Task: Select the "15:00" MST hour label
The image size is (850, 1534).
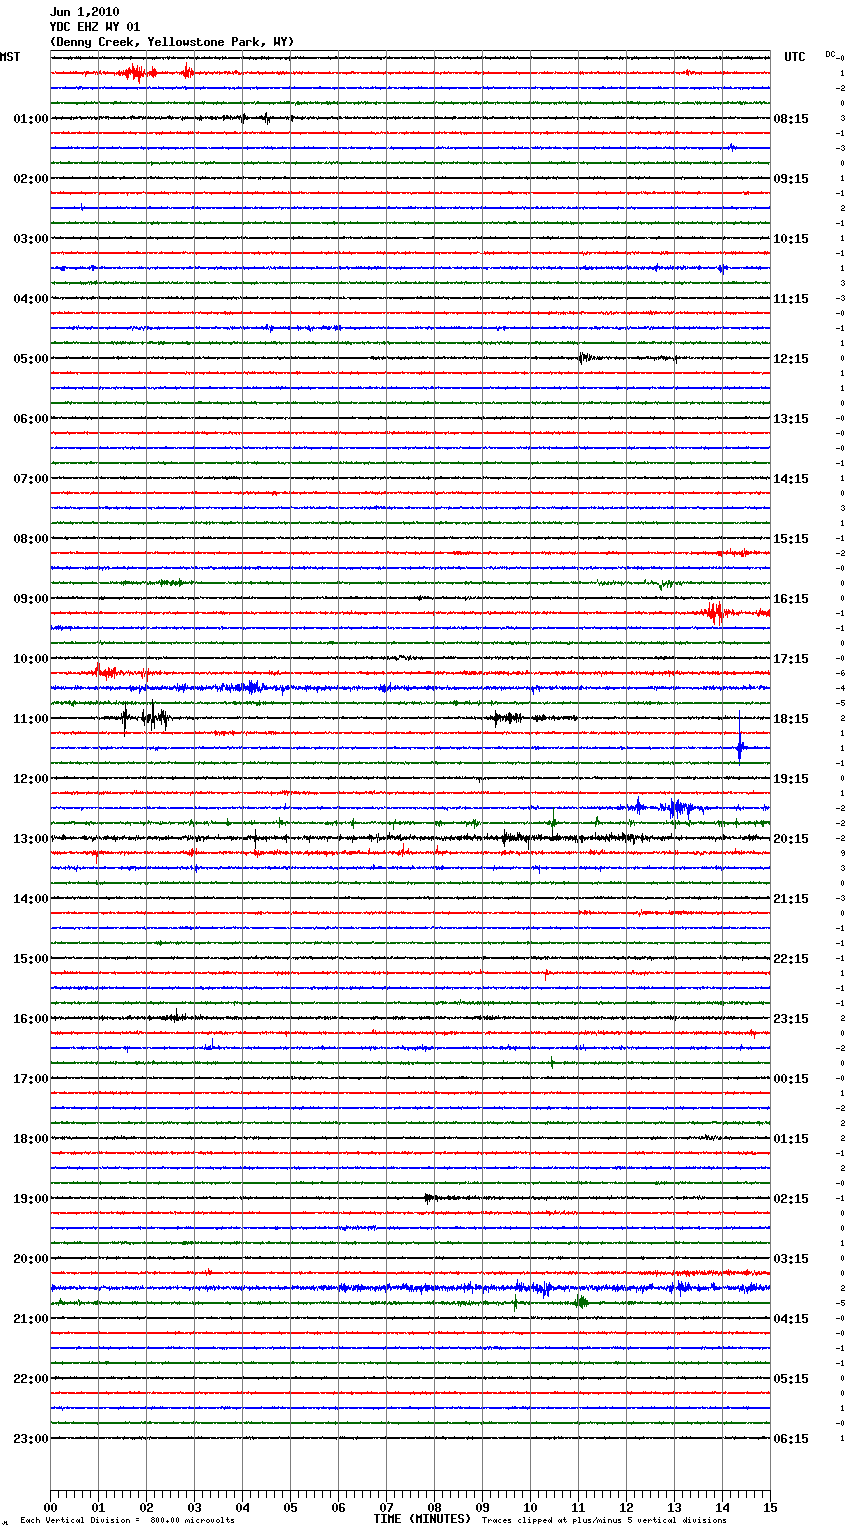Action: (31, 959)
